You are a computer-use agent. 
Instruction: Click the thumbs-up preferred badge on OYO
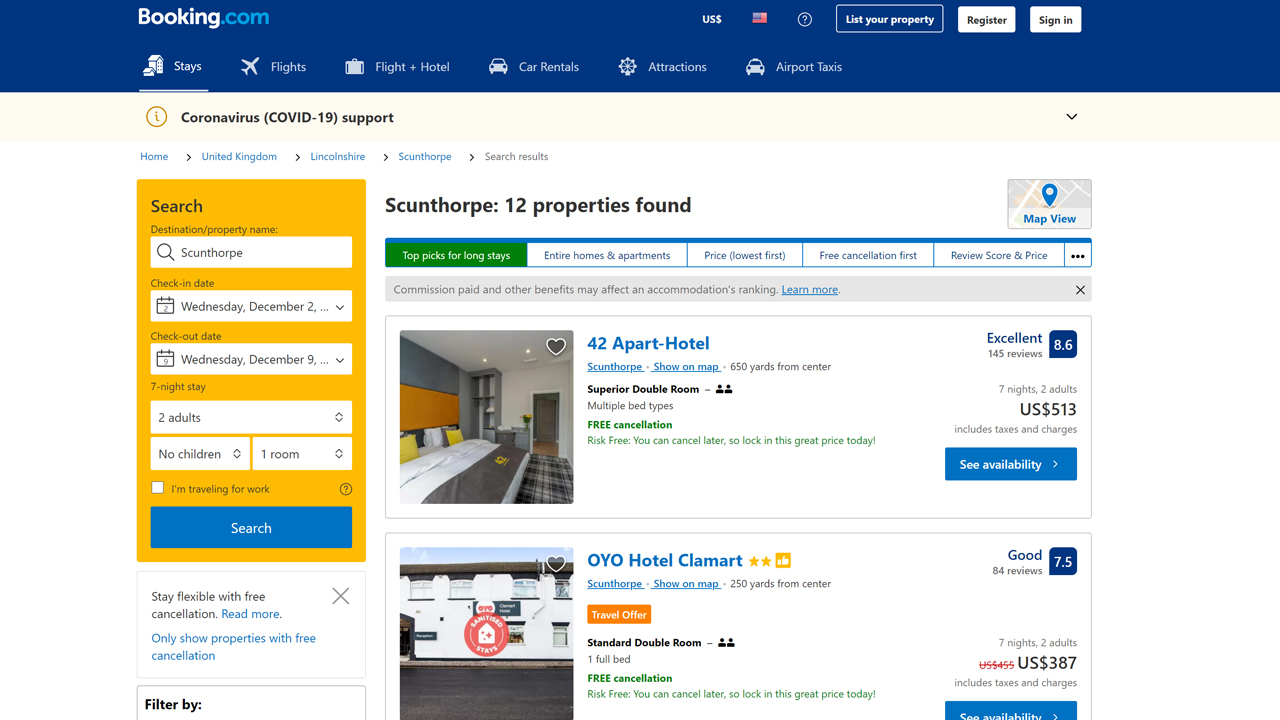click(783, 561)
